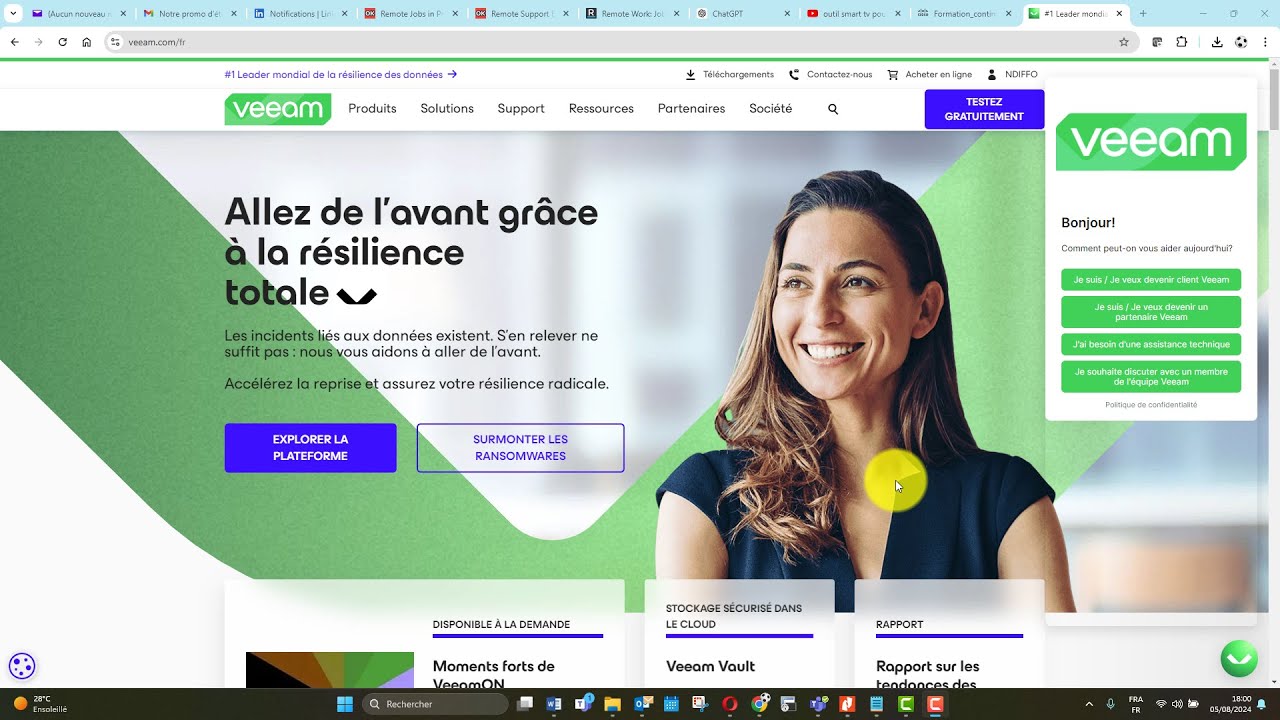Open the Ressources menu
1280x720 pixels.
601,109
